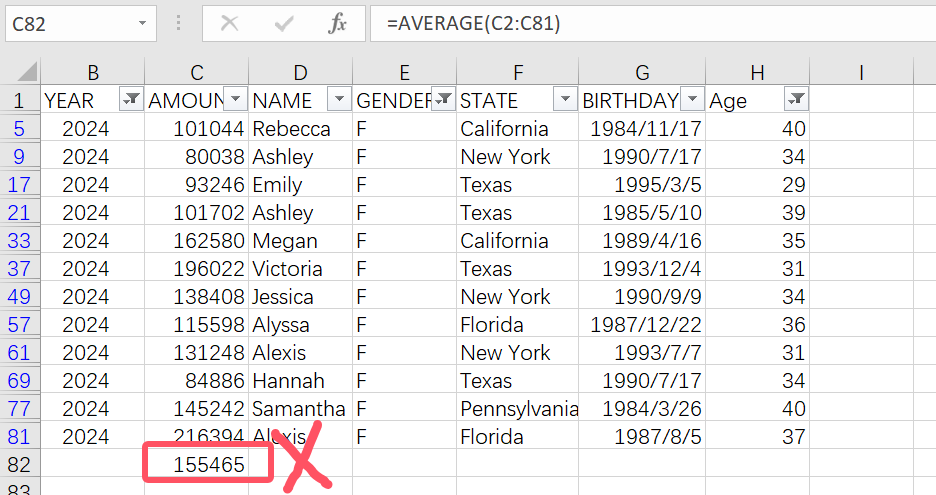Click the Select All corner triangle
This screenshot has height=495, width=936.
click(27, 72)
